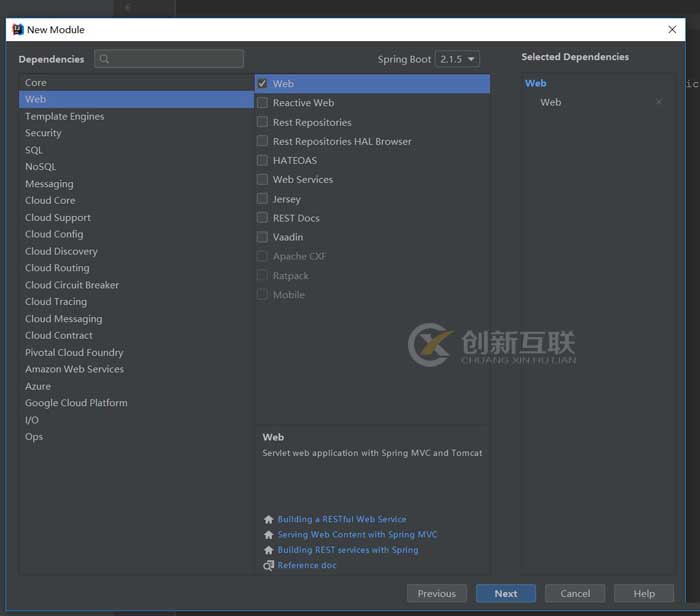700x616 pixels.
Task: Select the Cloud Contract category
Action: point(136,335)
